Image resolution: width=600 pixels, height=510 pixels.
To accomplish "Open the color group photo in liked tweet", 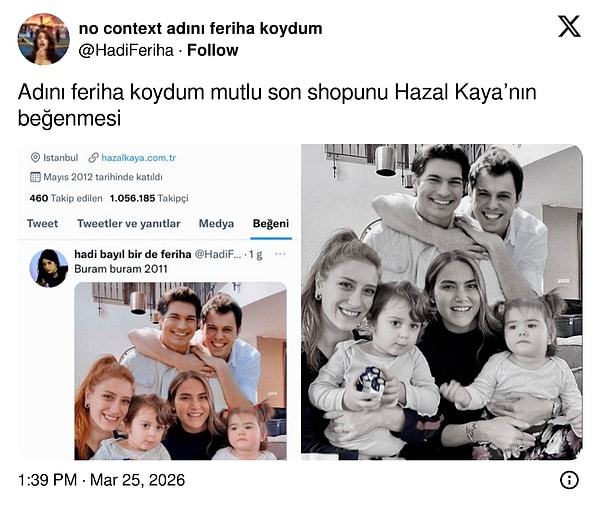I will [180, 371].
